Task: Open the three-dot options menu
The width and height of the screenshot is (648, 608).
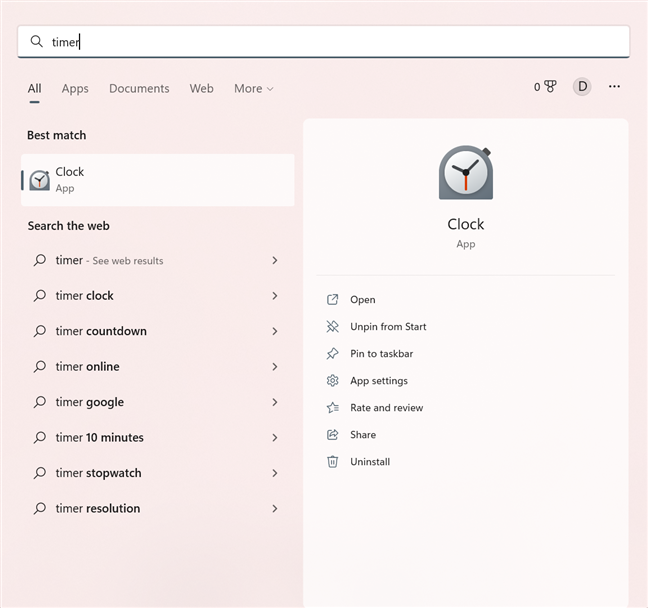Action: coord(614,86)
